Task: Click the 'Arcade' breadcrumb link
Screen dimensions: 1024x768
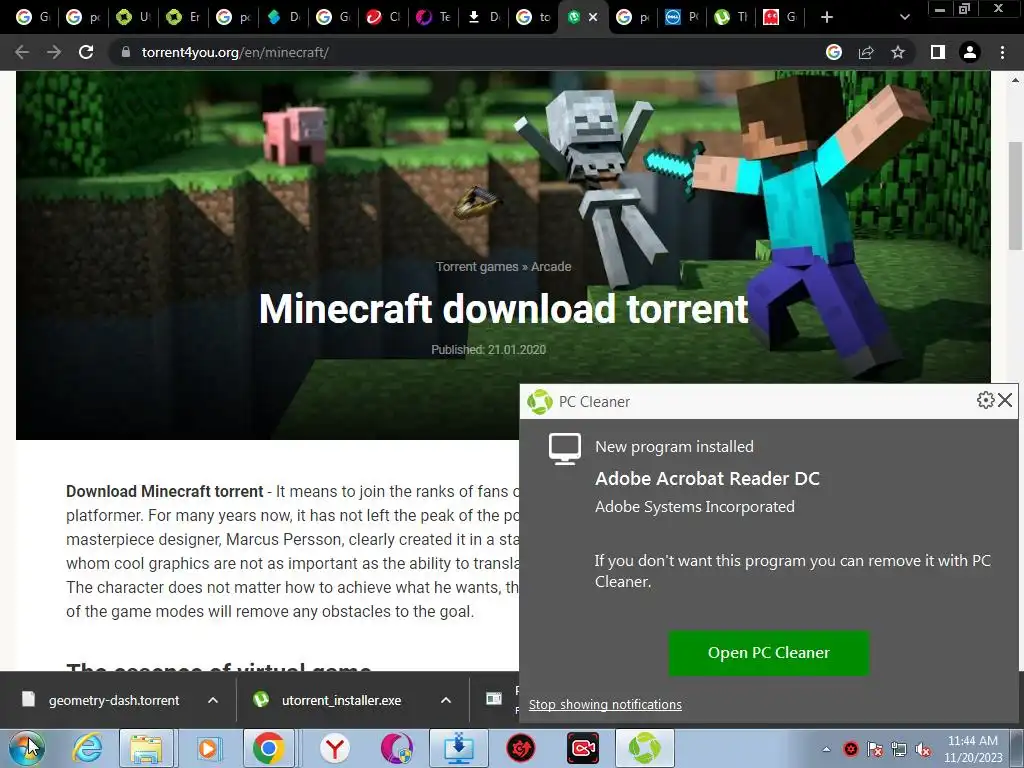Action: click(x=551, y=266)
